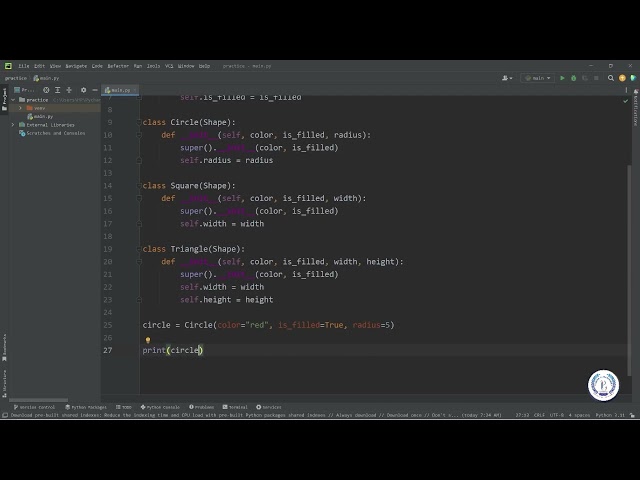
Task: Open the Tools menu
Action: pyautogui.click(x=153, y=66)
